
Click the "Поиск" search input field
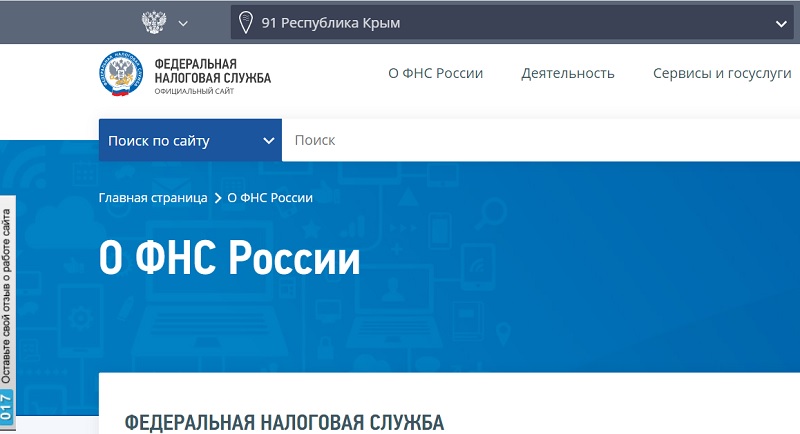point(541,140)
